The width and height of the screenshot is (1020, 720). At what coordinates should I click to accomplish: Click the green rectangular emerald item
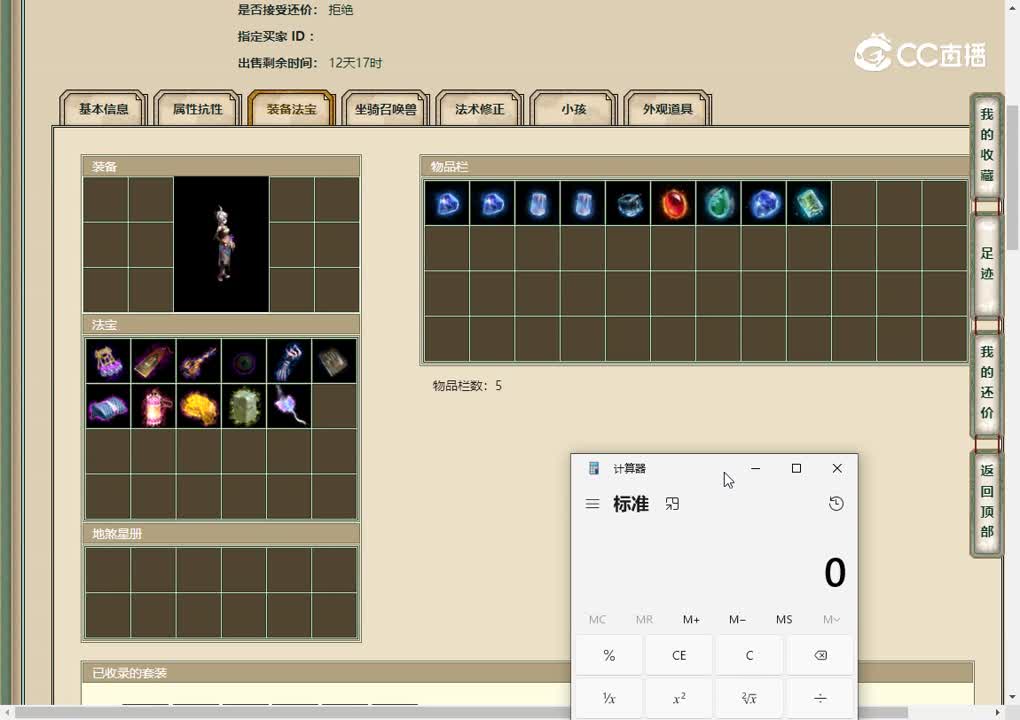coord(809,203)
